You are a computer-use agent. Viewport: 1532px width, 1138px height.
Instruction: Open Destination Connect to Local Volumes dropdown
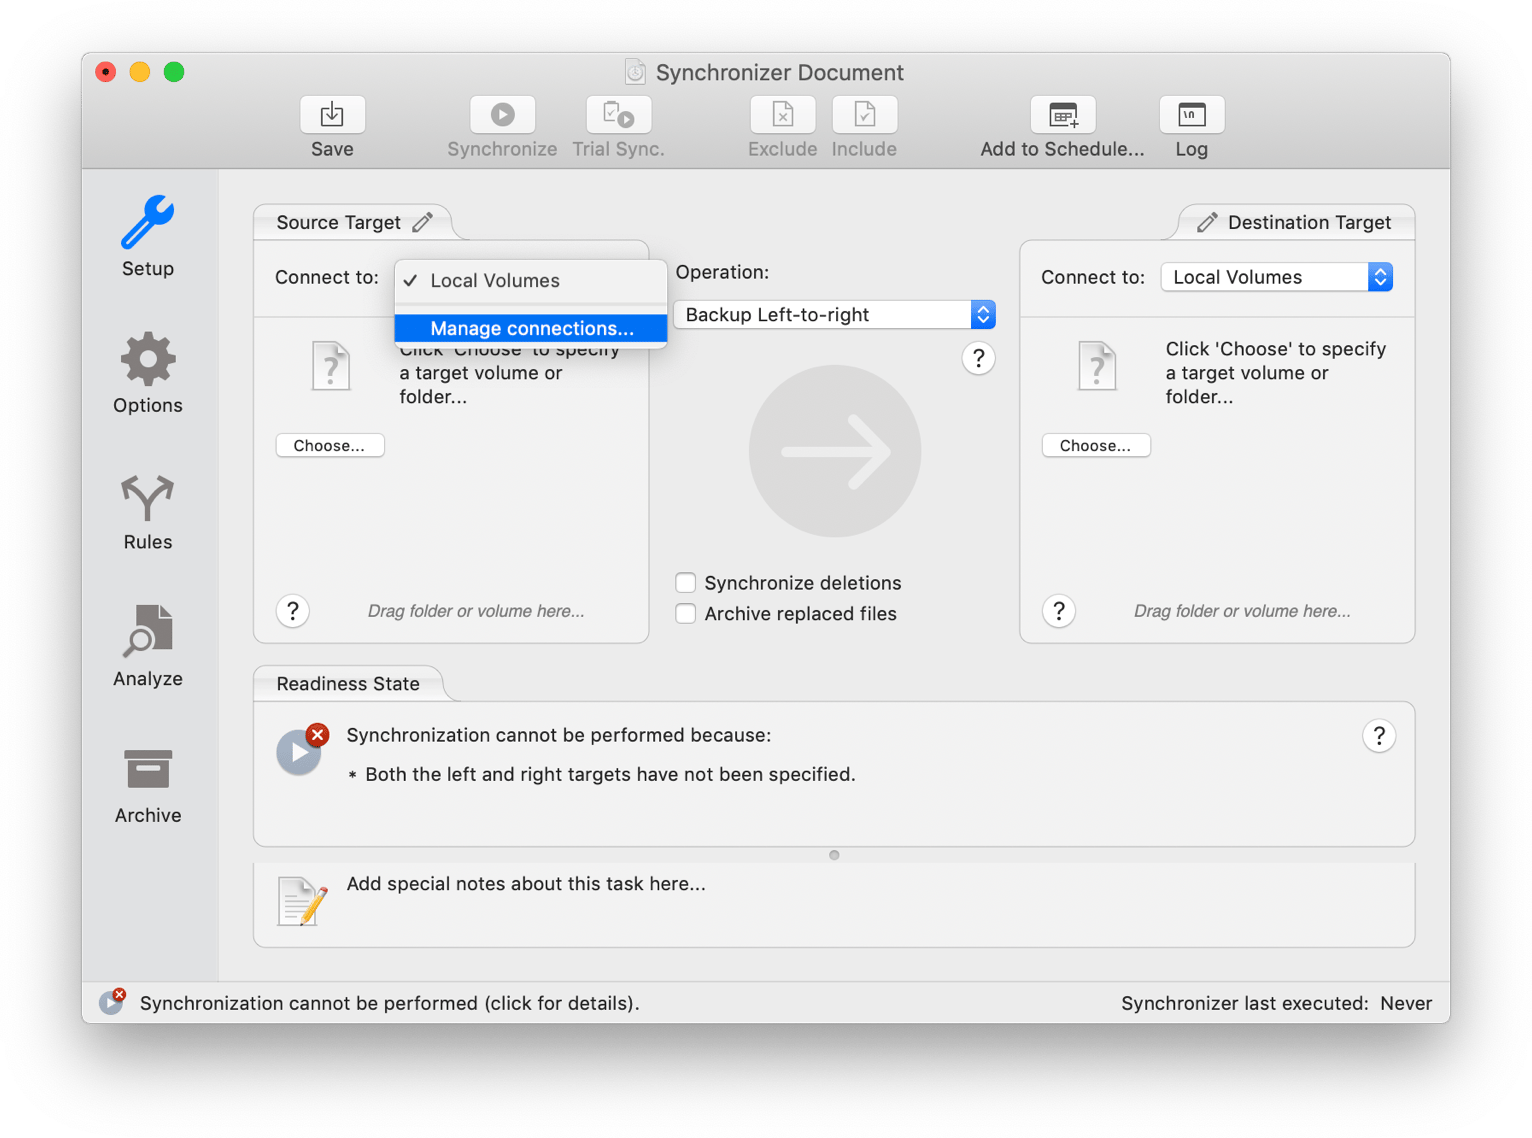tap(1276, 278)
